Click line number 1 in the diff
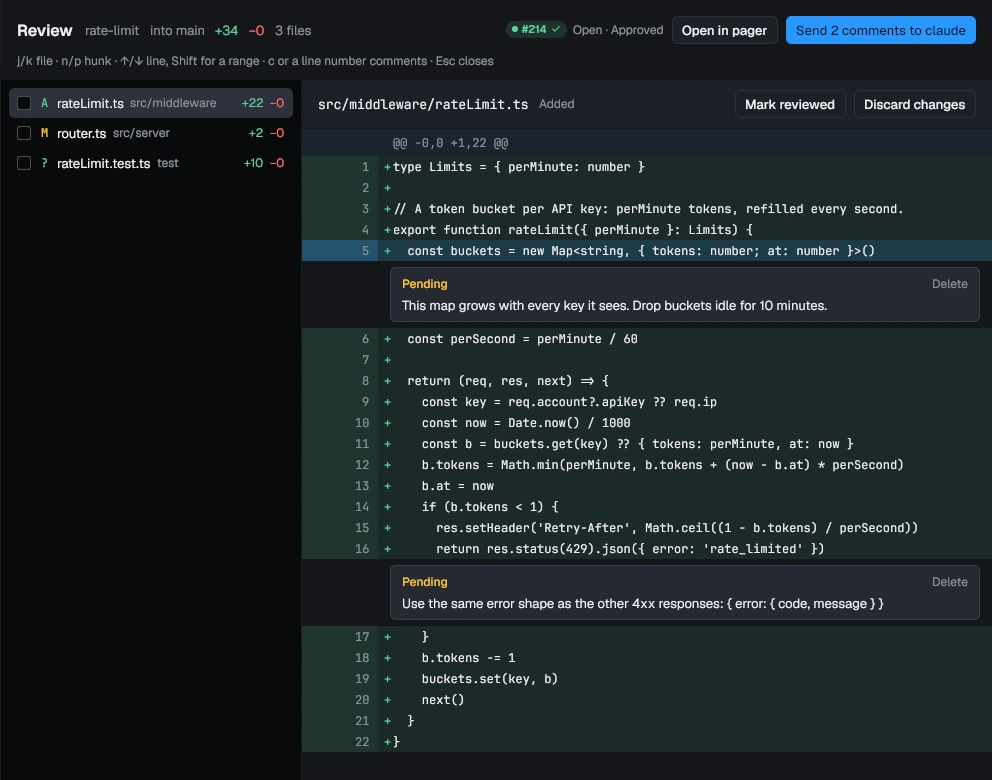This screenshot has width=992, height=780. [x=365, y=167]
